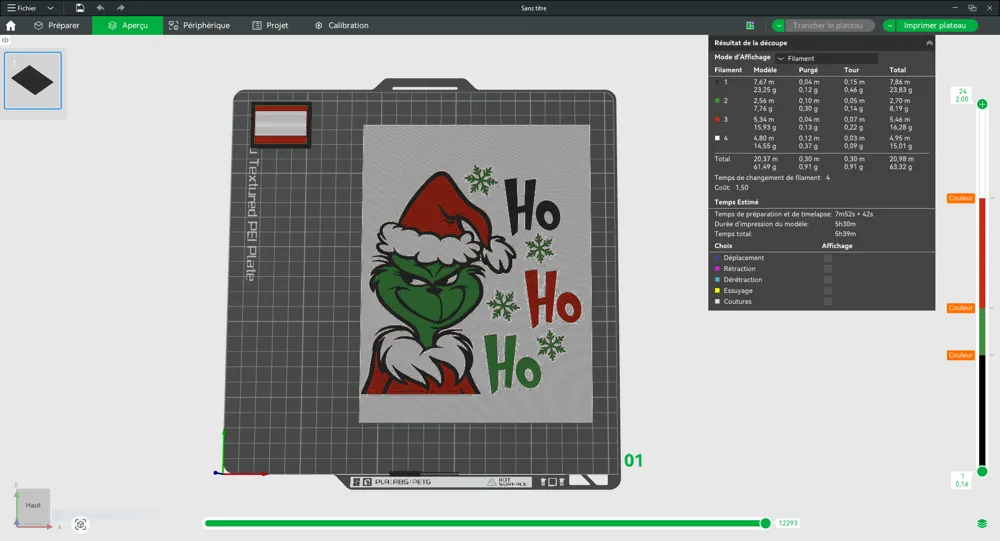Toggle the Déplacement display checkbox

tap(828, 258)
